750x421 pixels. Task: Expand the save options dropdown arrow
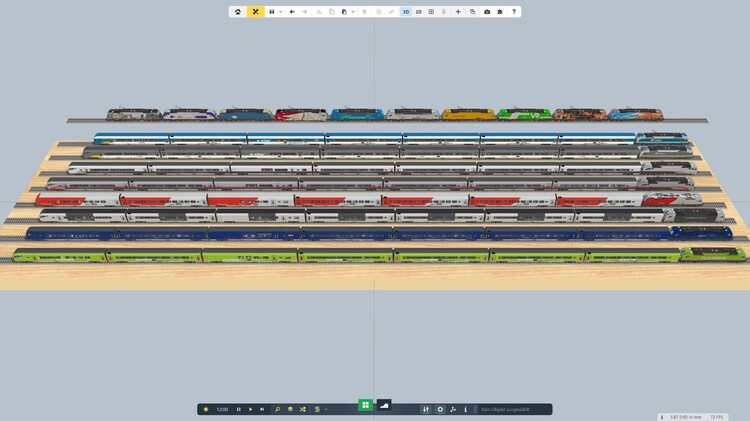pos(281,12)
